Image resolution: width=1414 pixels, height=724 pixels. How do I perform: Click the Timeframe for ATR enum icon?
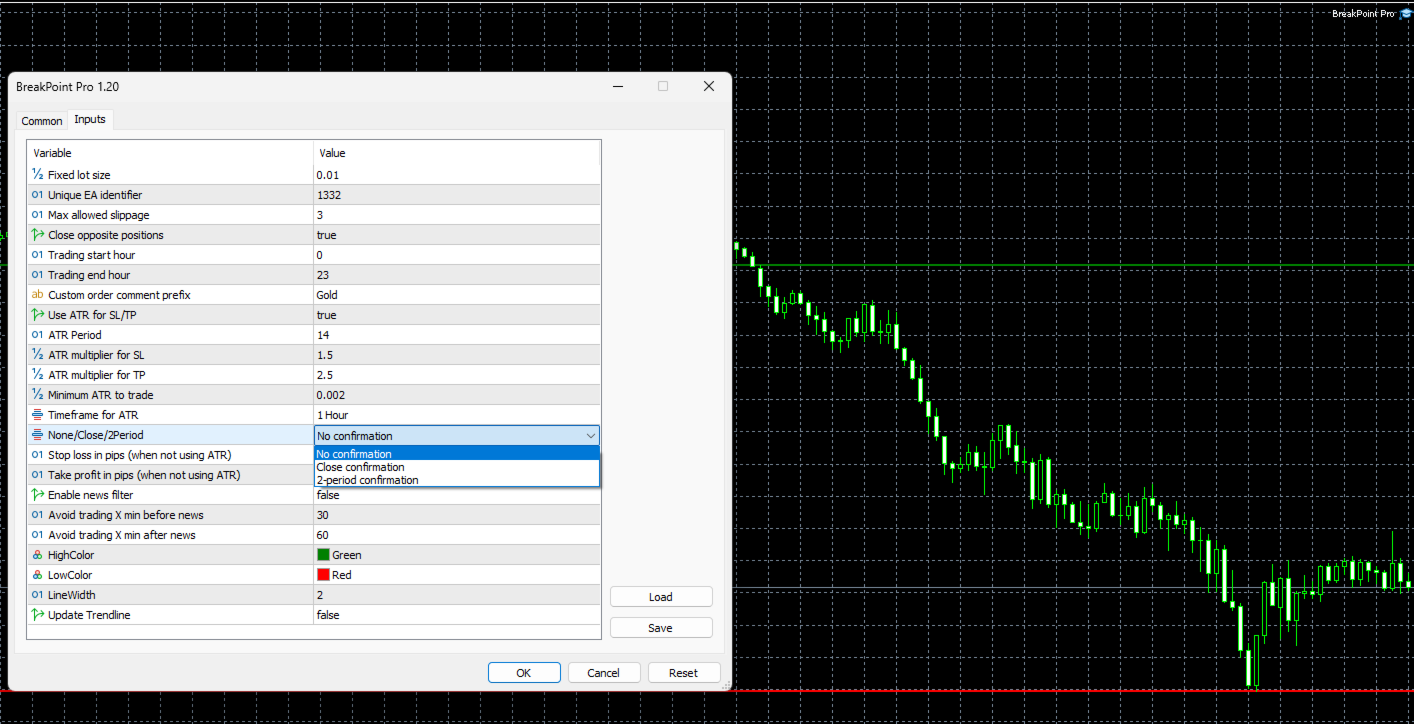click(x=38, y=415)
